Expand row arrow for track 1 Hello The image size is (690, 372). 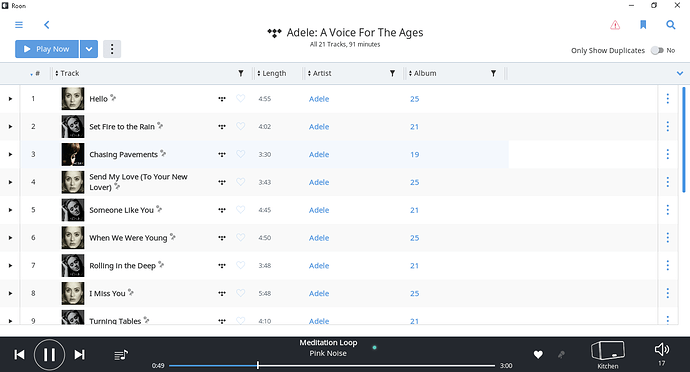(x=10, y=99)
